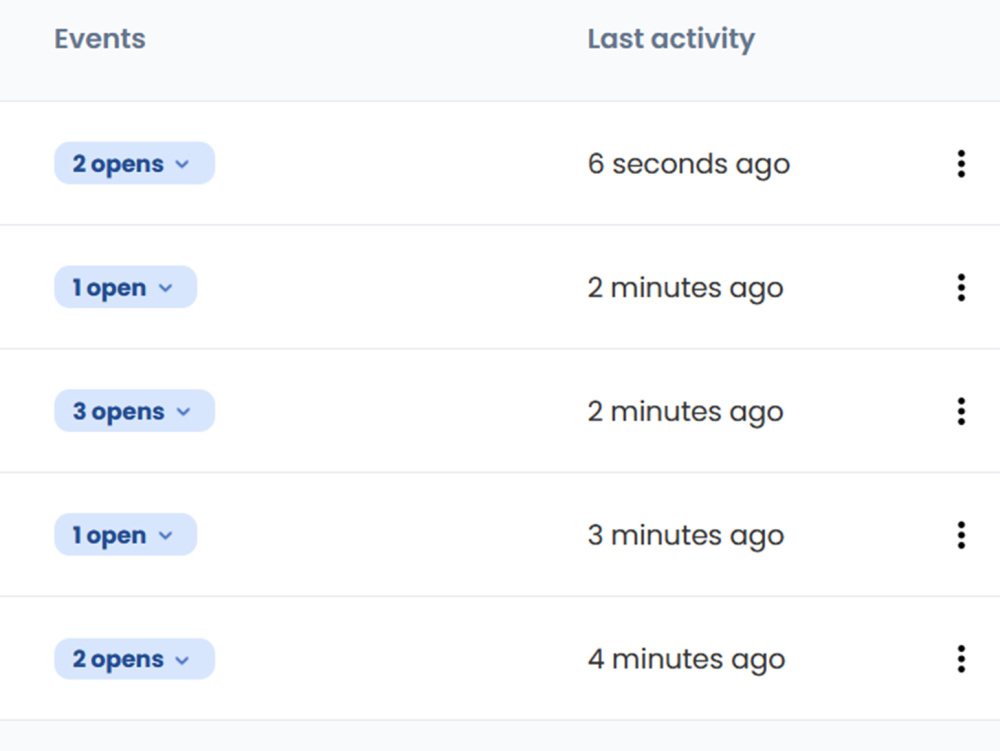The image size is (1000, 751).
Task: Open the three-dot menu for the 6 seconds ago row
Action: point(961,164)
